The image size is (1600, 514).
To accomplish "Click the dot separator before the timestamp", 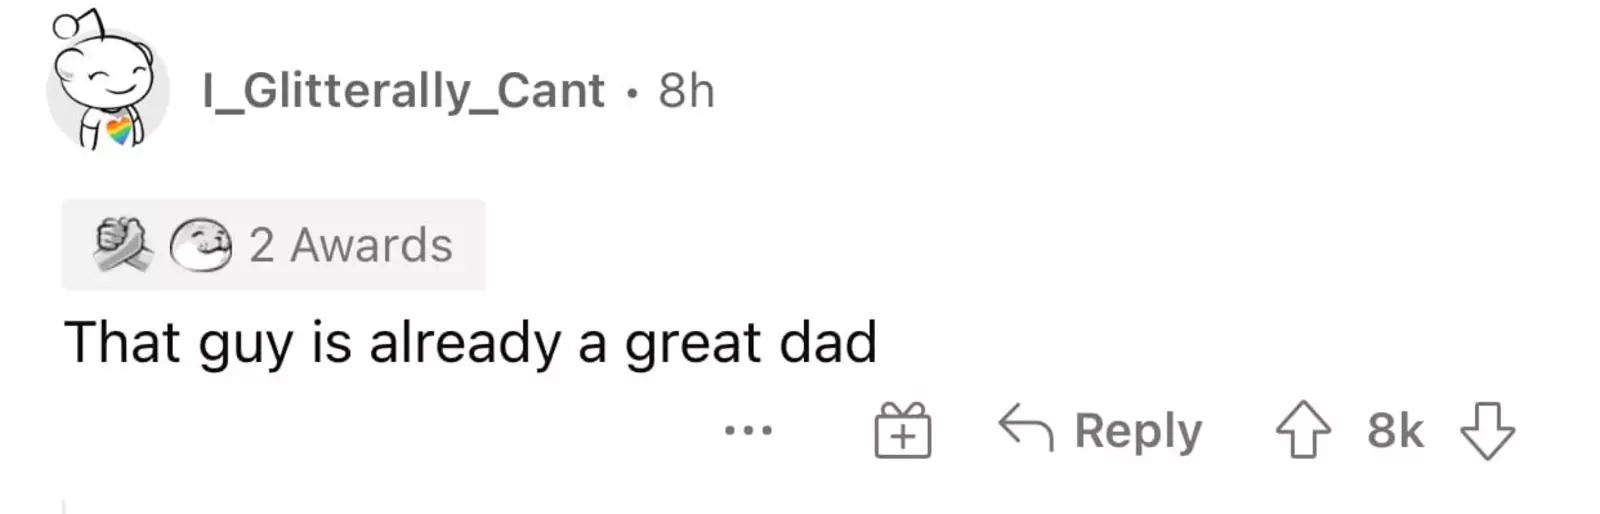I will [x=631, y=92].
